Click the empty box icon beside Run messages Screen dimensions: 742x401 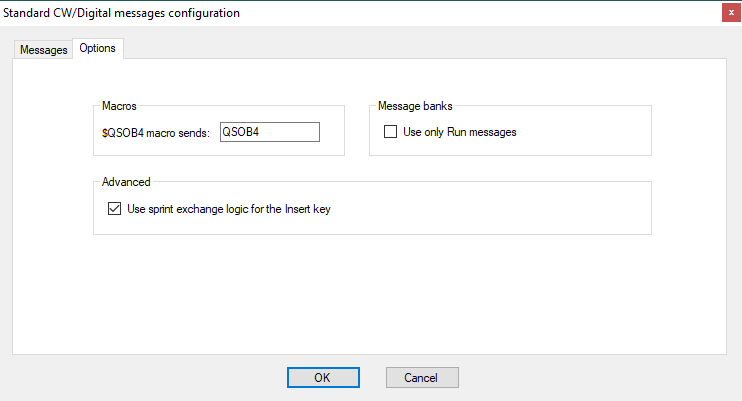click(x=390, y=132)
